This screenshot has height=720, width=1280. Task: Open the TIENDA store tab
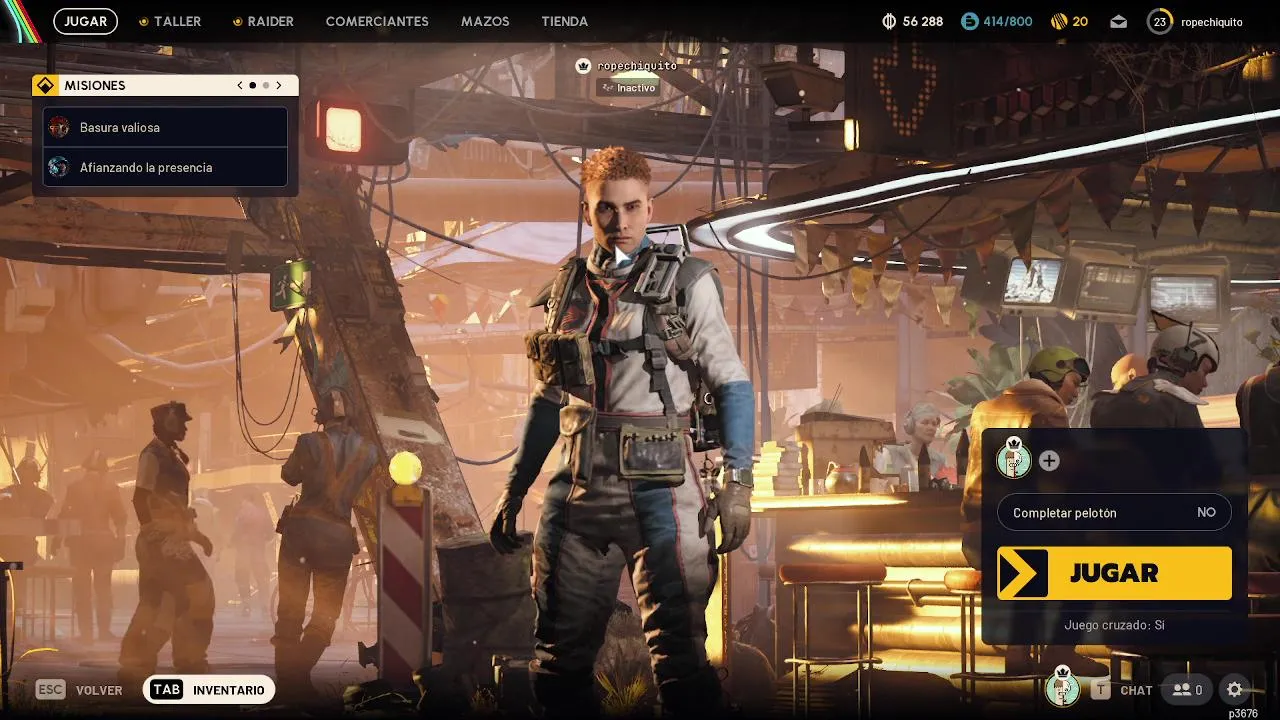(x=564, y=21)
